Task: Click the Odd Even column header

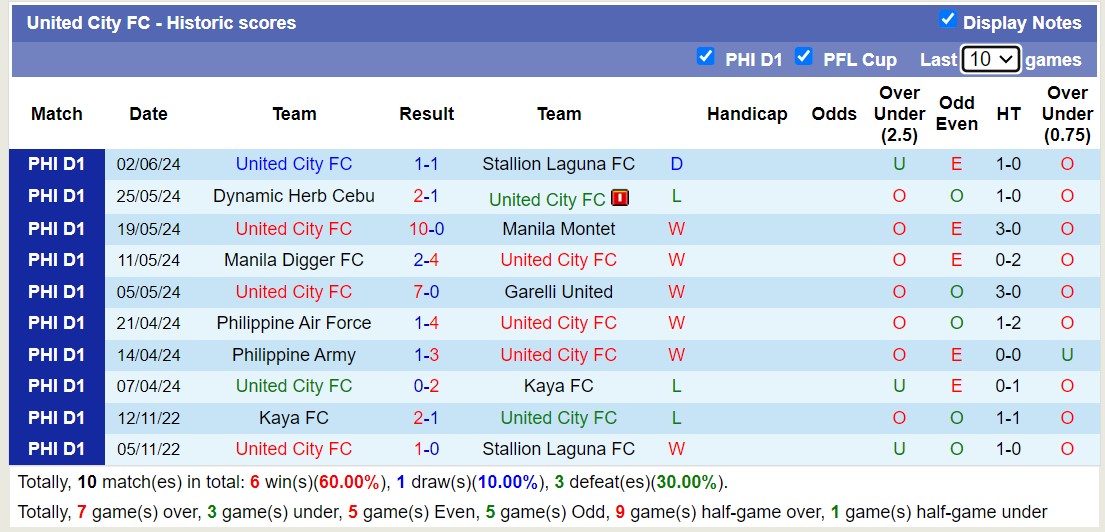Action: coord(957,114)
